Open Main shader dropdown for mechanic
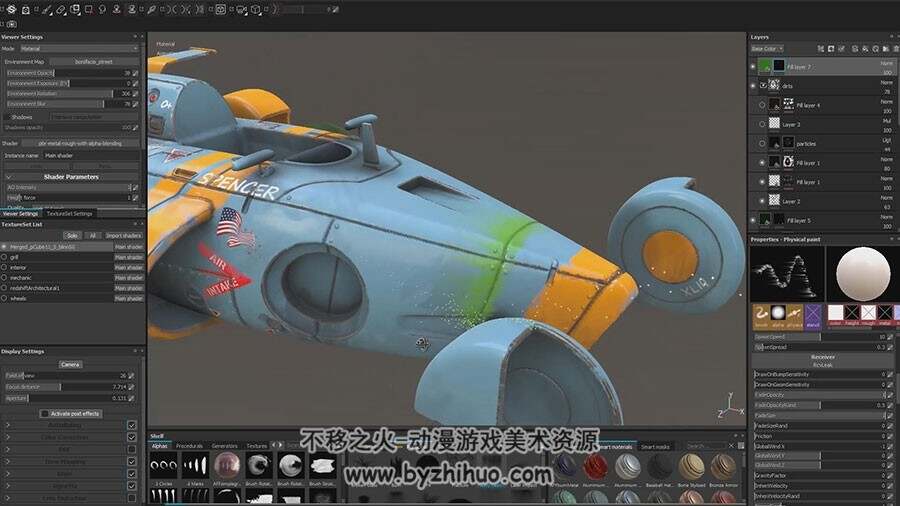 [x=129, y=278]
